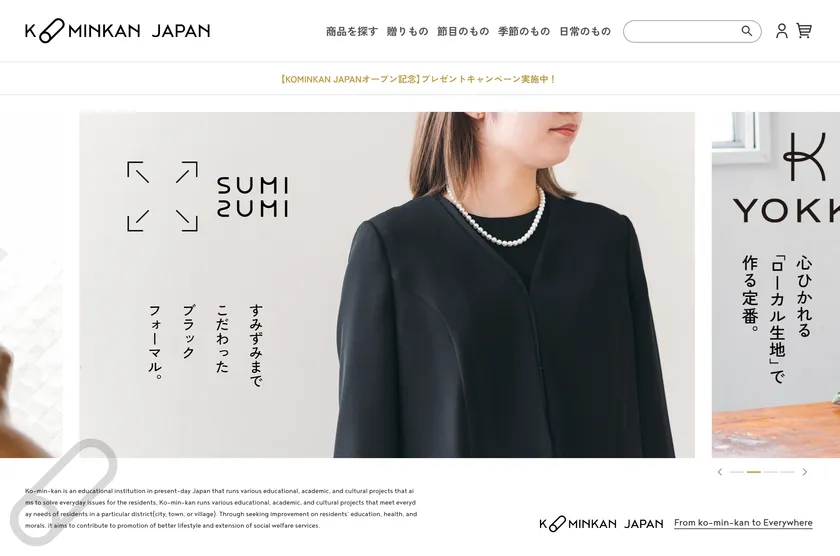Open the 日常のもの menu
The image size is (840, 556).
[x=585, y=32]
